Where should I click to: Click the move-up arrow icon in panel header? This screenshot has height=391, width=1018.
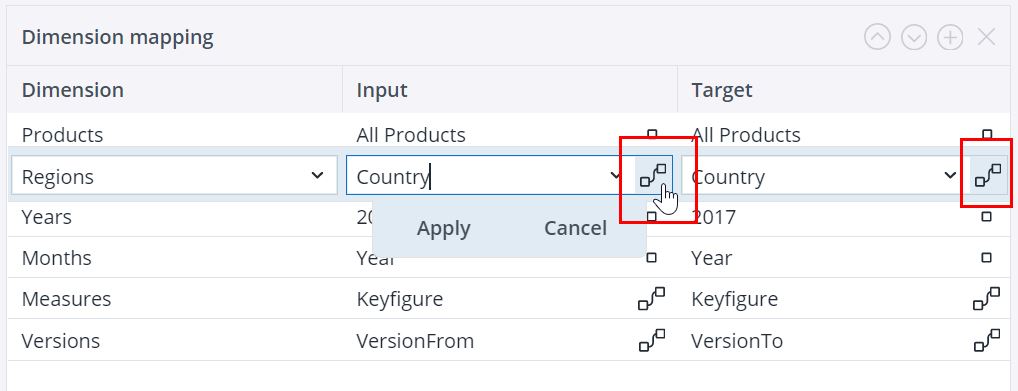click(876, 38)
